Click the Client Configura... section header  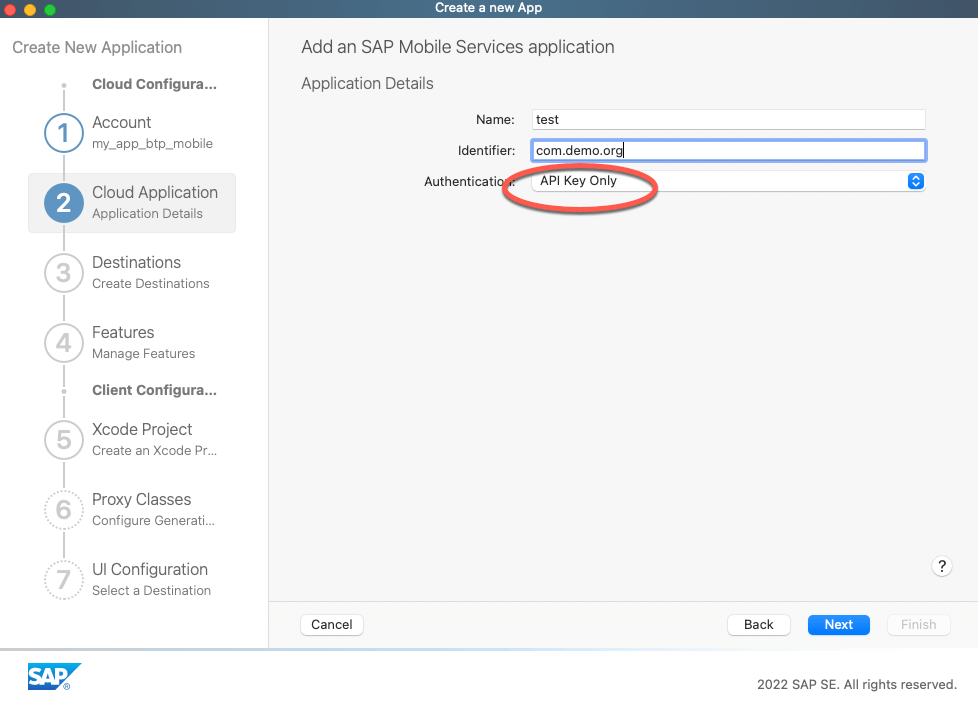(x=155, y=390)
